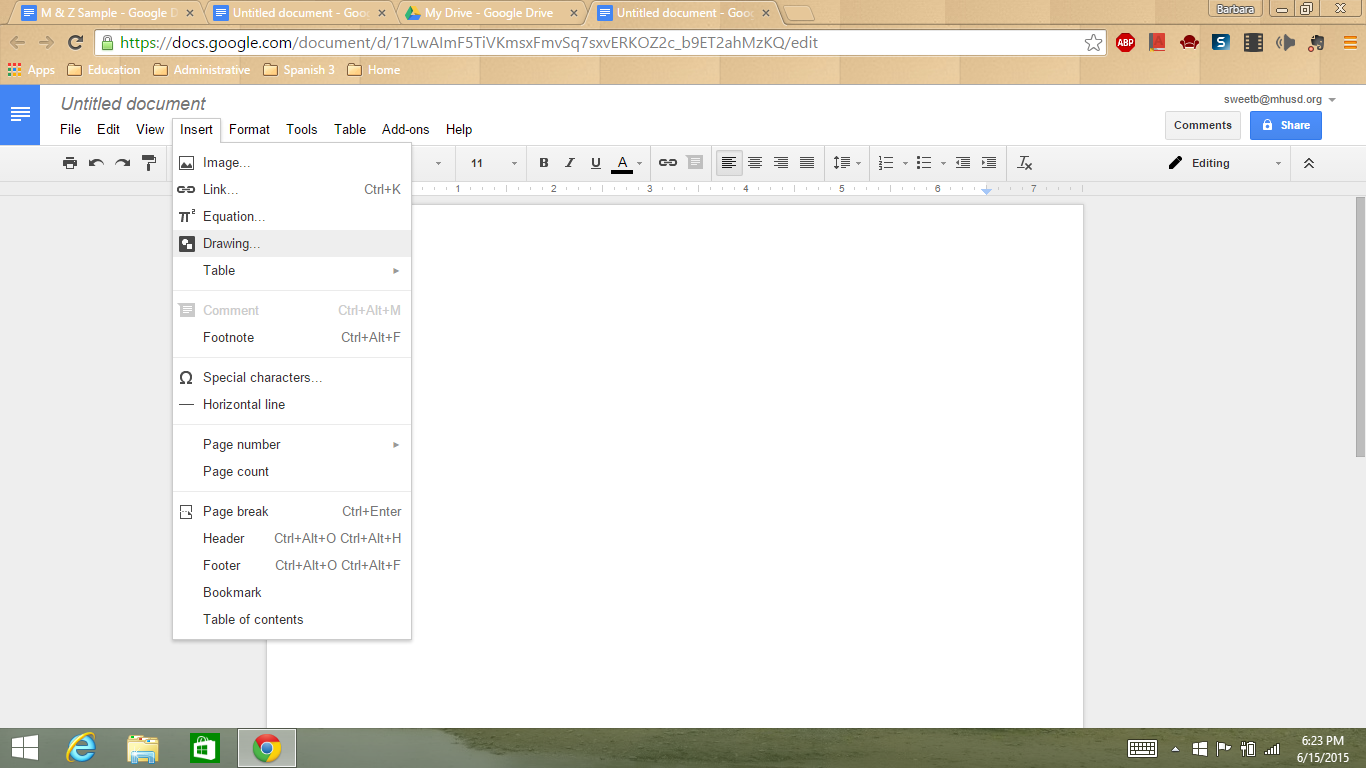
Task: Collapse the menus with double chevron
Action: tap(1308, 163)
